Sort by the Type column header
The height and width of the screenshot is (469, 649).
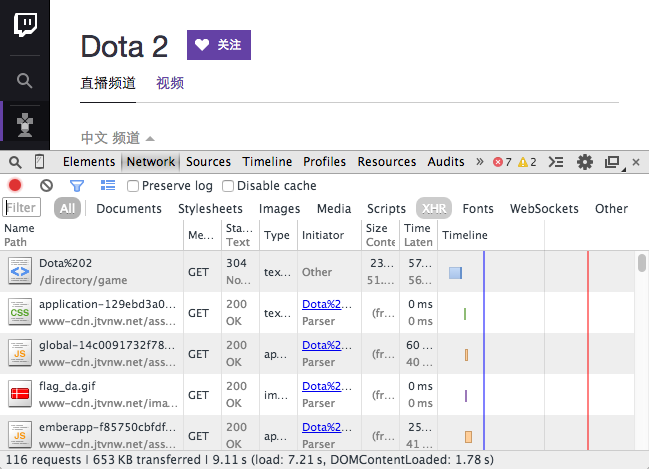pos(279,235)
